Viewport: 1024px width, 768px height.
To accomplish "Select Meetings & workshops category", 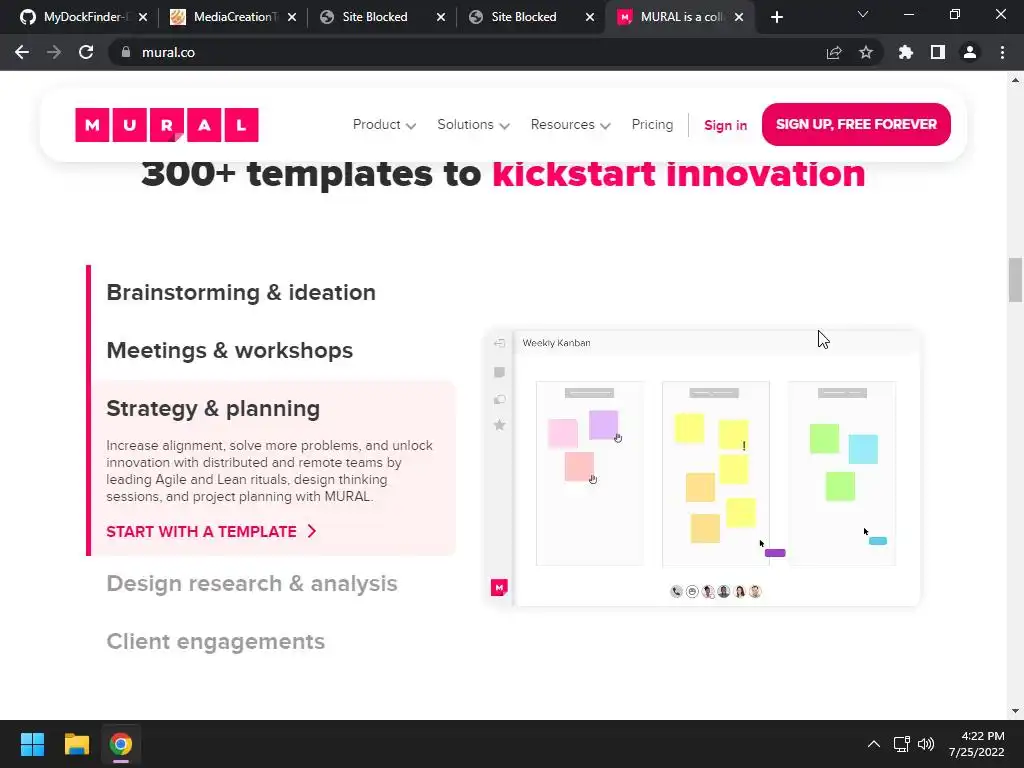I will click(229, 351).
